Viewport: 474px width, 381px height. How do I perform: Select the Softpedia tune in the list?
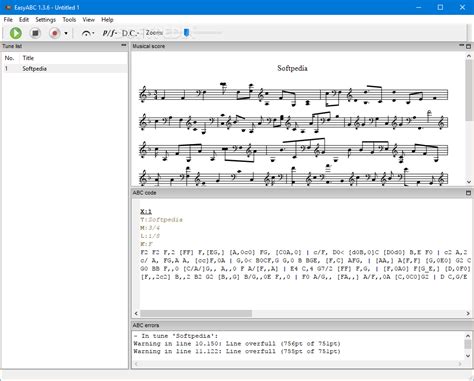pyautogui.click(x=64, y=69)
